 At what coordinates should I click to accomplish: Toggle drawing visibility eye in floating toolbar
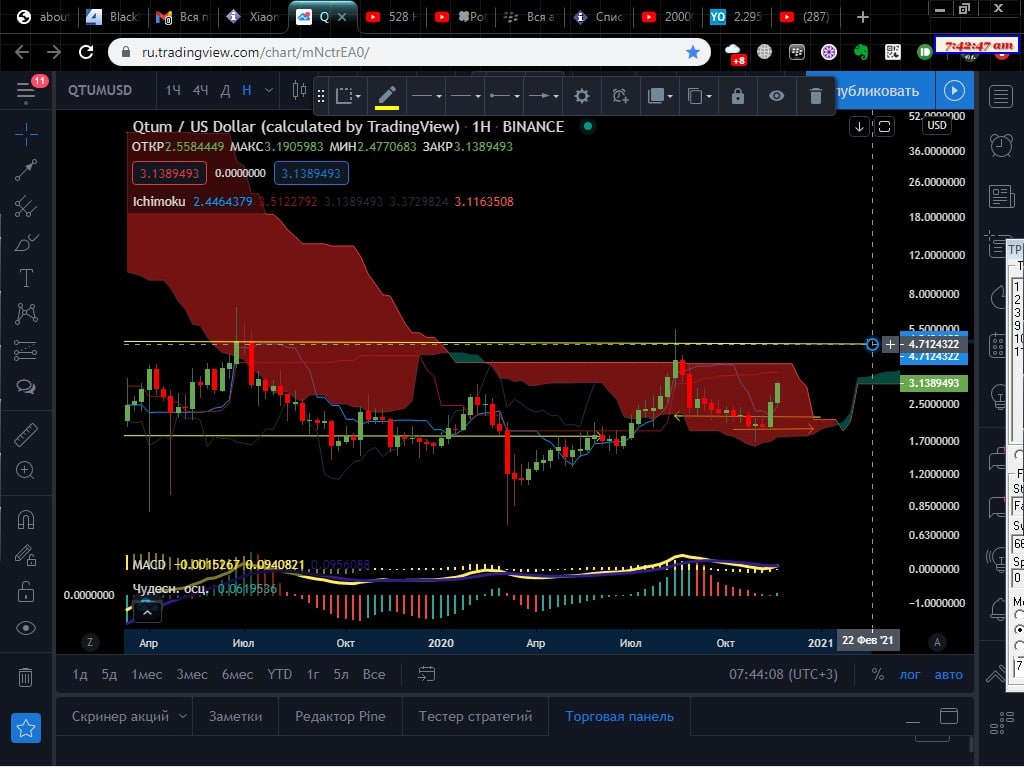776,96
